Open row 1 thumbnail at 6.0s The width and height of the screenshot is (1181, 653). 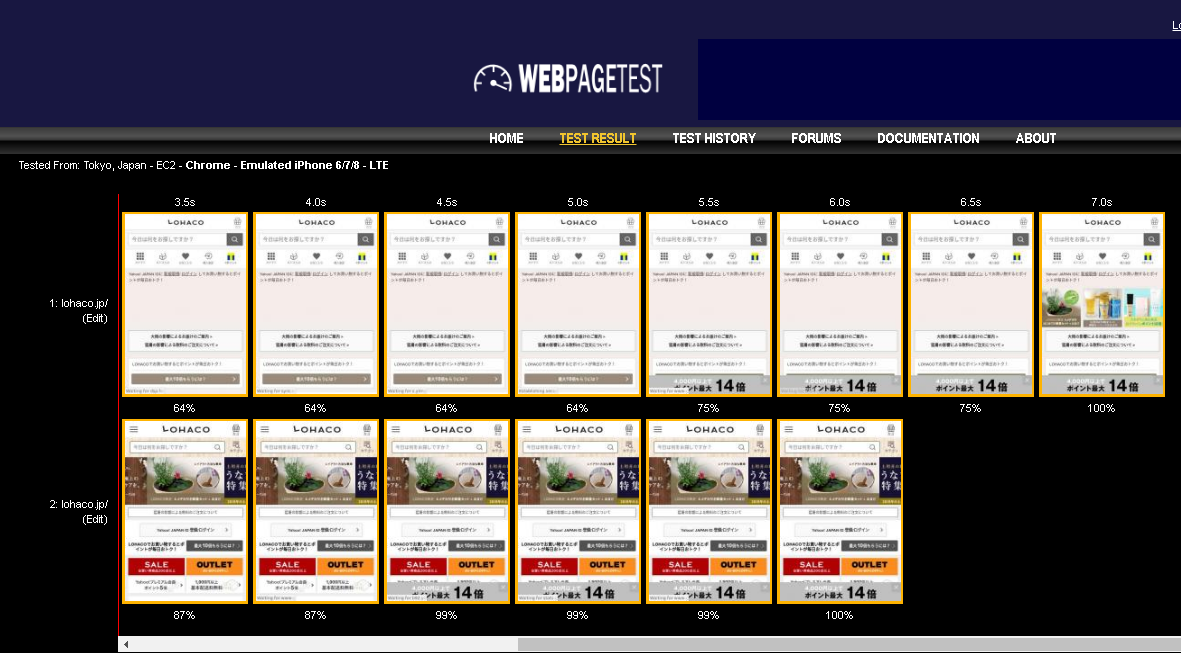840,304
